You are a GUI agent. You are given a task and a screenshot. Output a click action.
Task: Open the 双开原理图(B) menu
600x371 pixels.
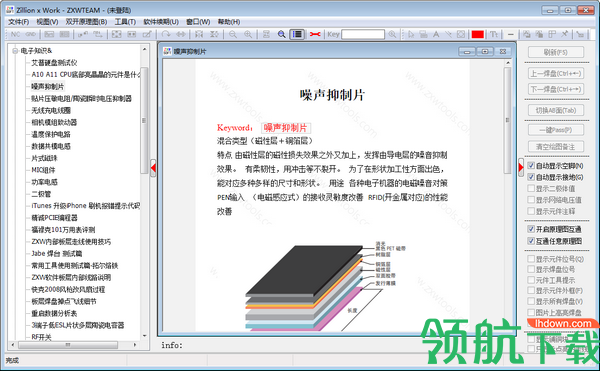click(x=86, y=22)
